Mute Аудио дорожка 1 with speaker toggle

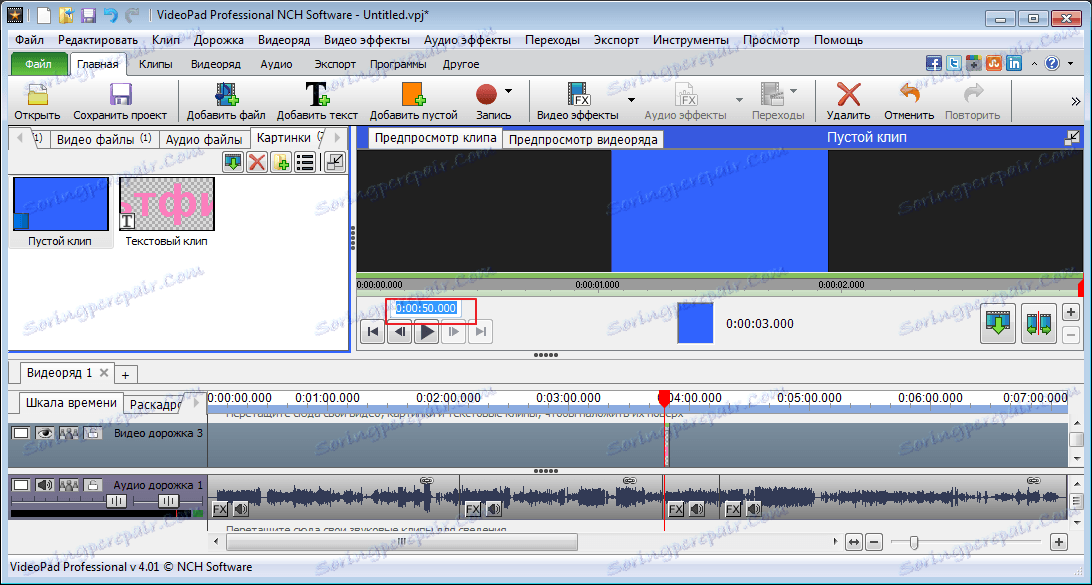(45, 485)
